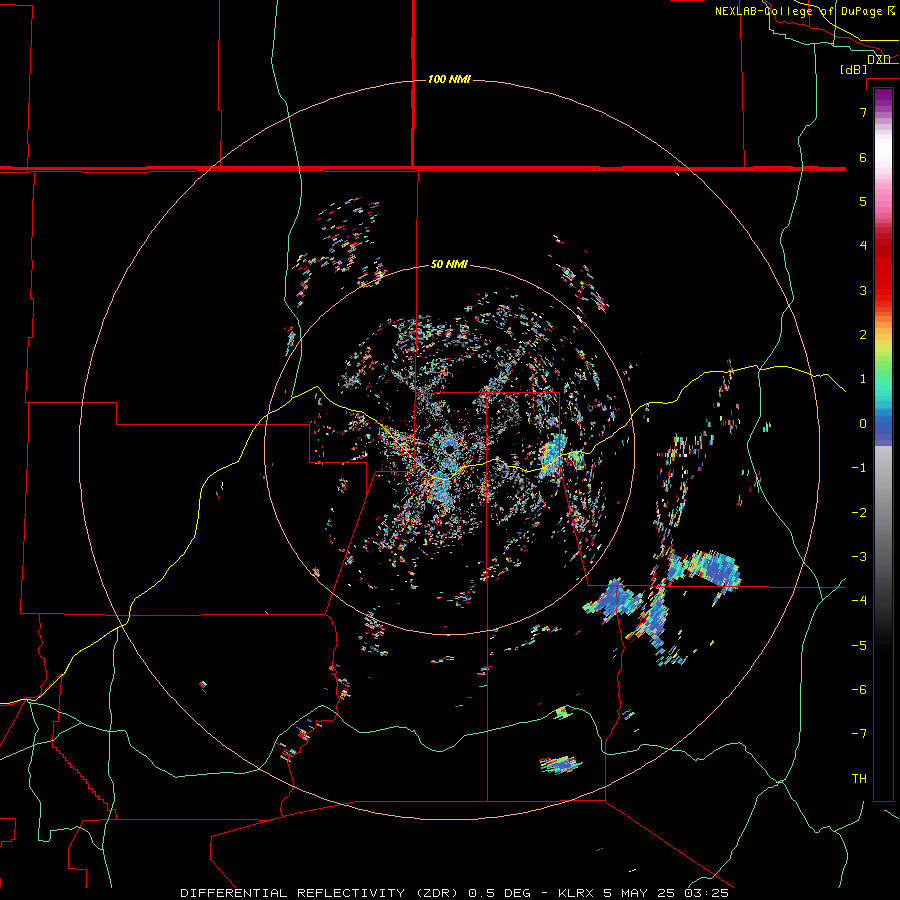Click the 6 value on the color scale
This screenshot has height=900, width=900.
pos(863,157)
